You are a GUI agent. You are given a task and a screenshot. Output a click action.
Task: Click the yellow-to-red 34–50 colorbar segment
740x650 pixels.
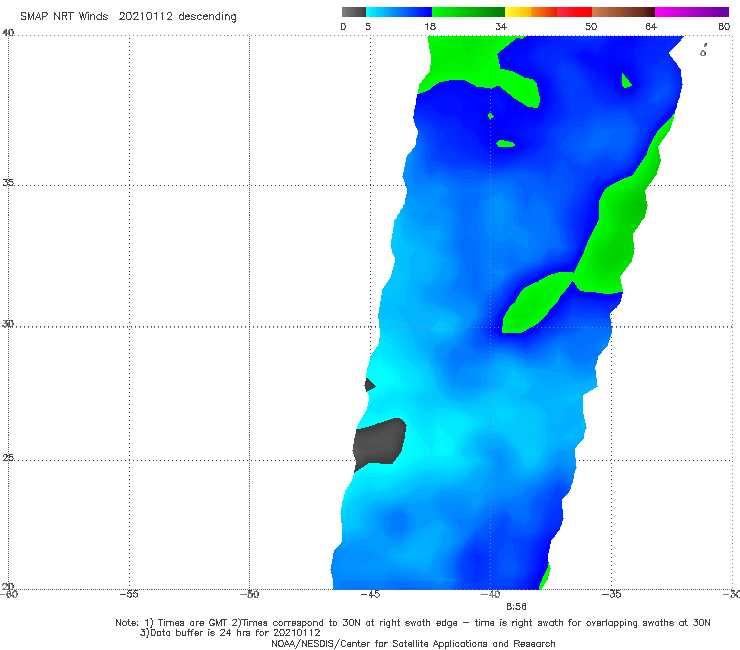(548, 12)
